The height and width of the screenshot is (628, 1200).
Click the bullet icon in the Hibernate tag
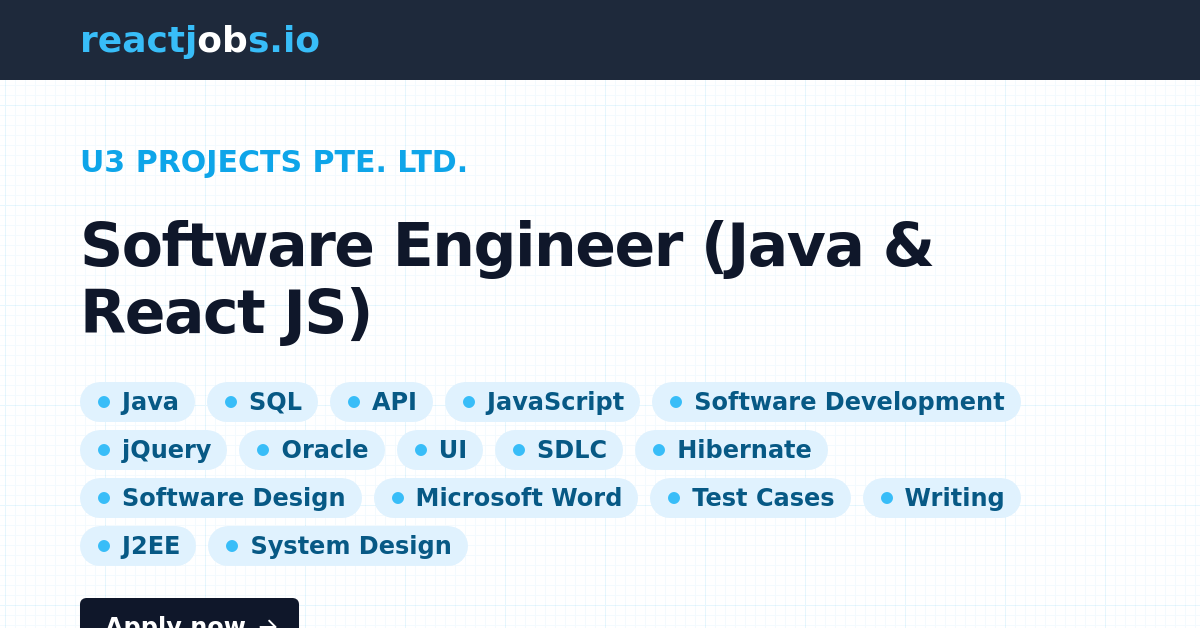(x=659, y=449)
